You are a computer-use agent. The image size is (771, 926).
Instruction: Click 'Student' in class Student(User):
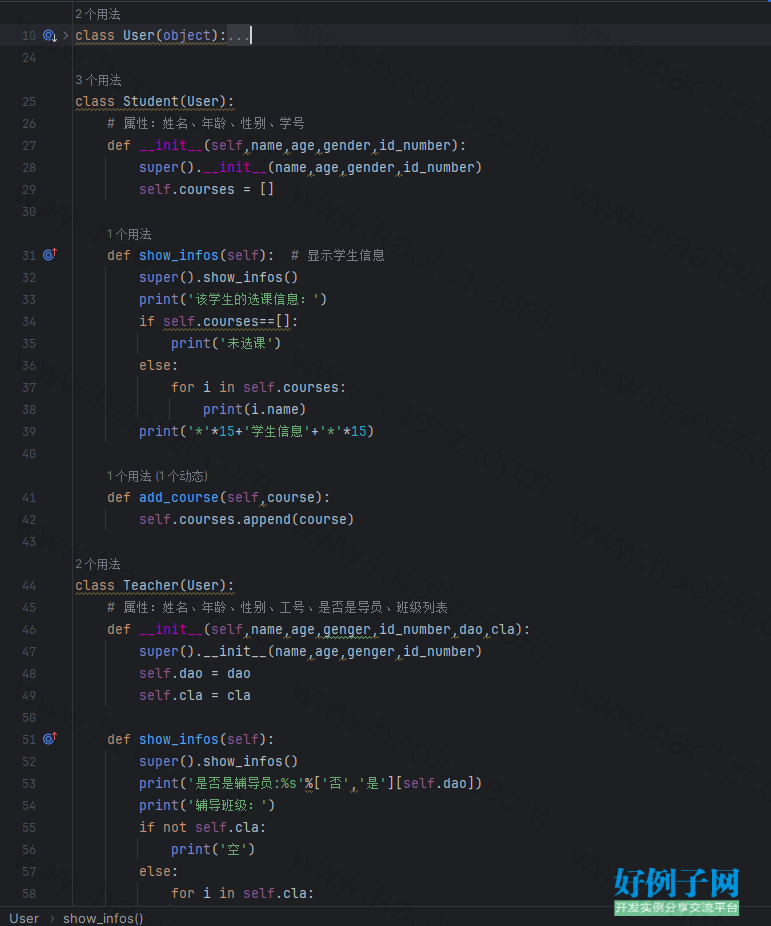(x=151, y=102)
